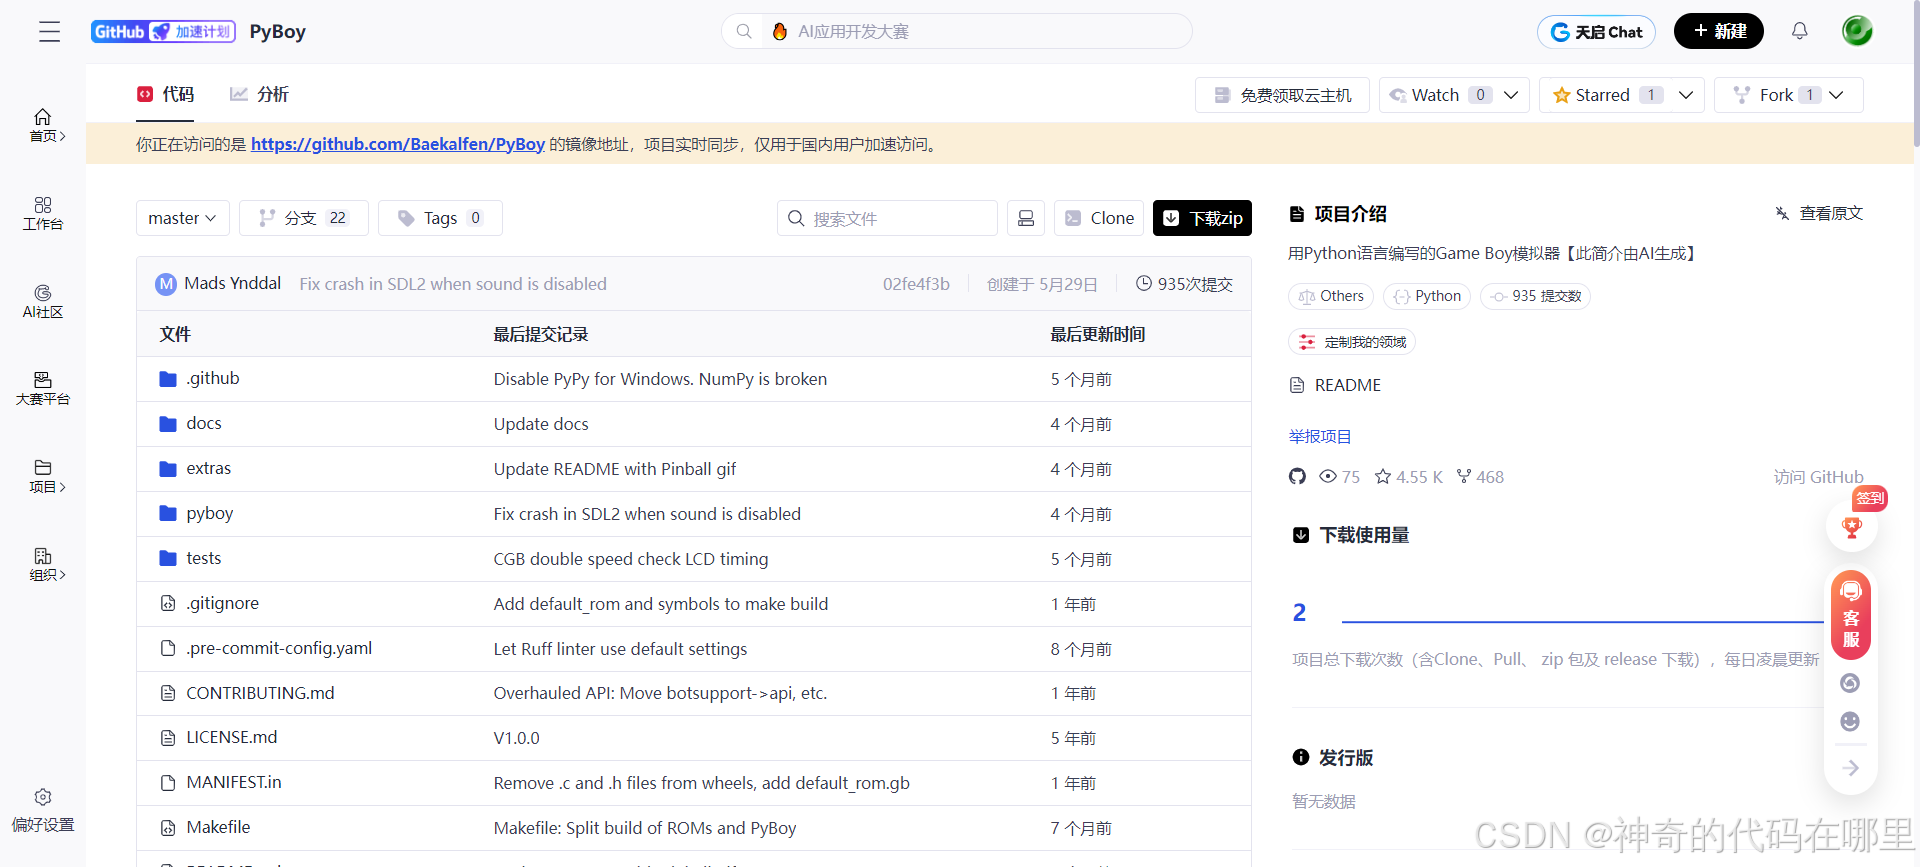This screenshot has width=1920, height=867.
Task: Expand the Fork options arrow
Action: point(1837,95)
